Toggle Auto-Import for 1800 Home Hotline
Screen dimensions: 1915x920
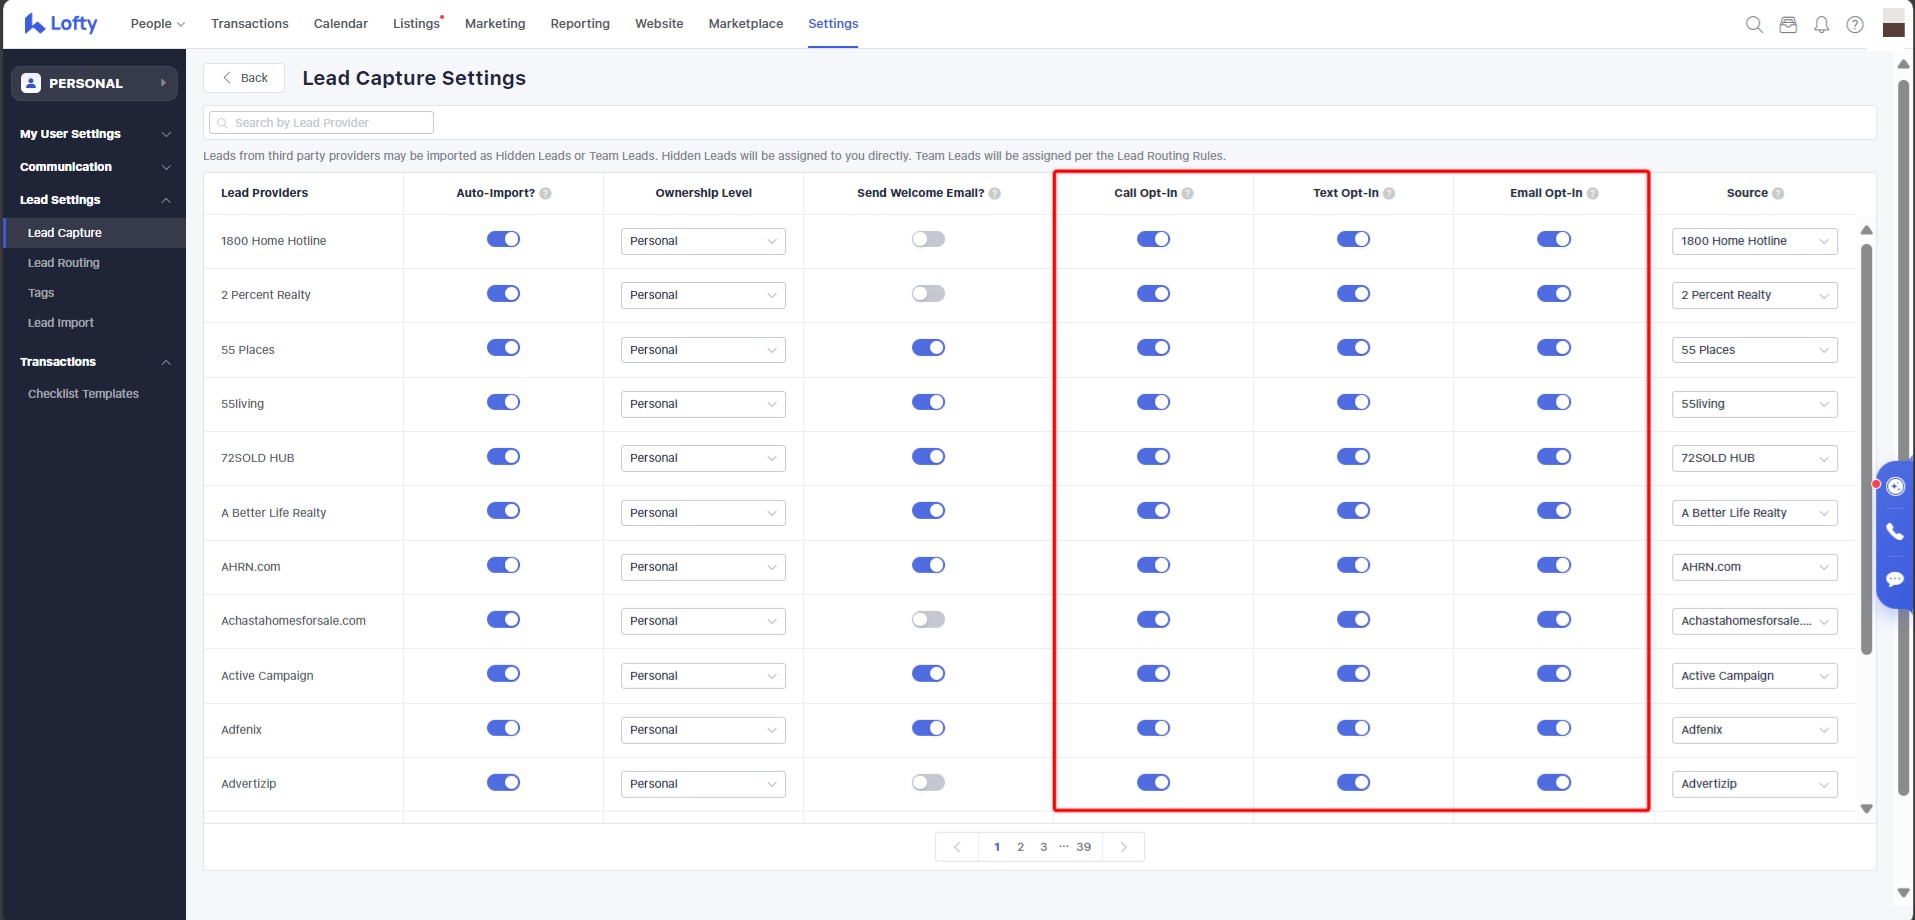(x=503, y=239)
